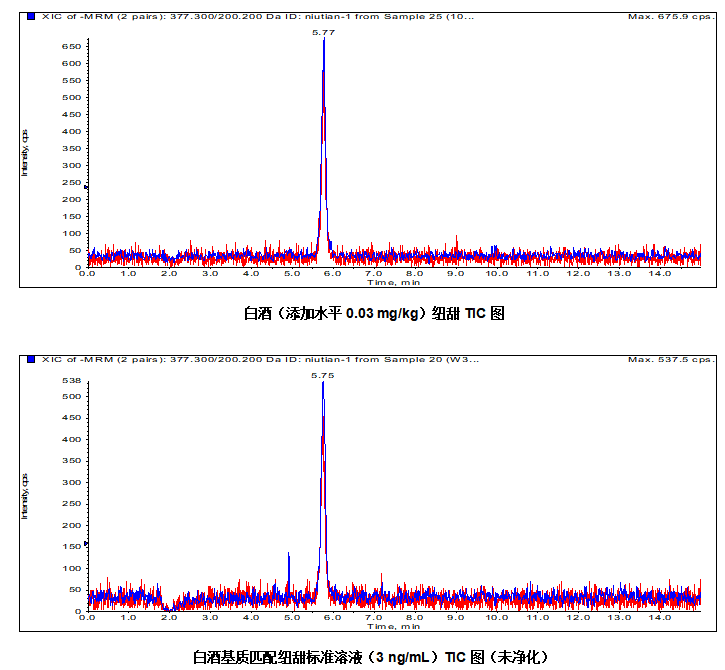
Task: Select the 5.77 peak label in top chart
Action: (323, 33)
